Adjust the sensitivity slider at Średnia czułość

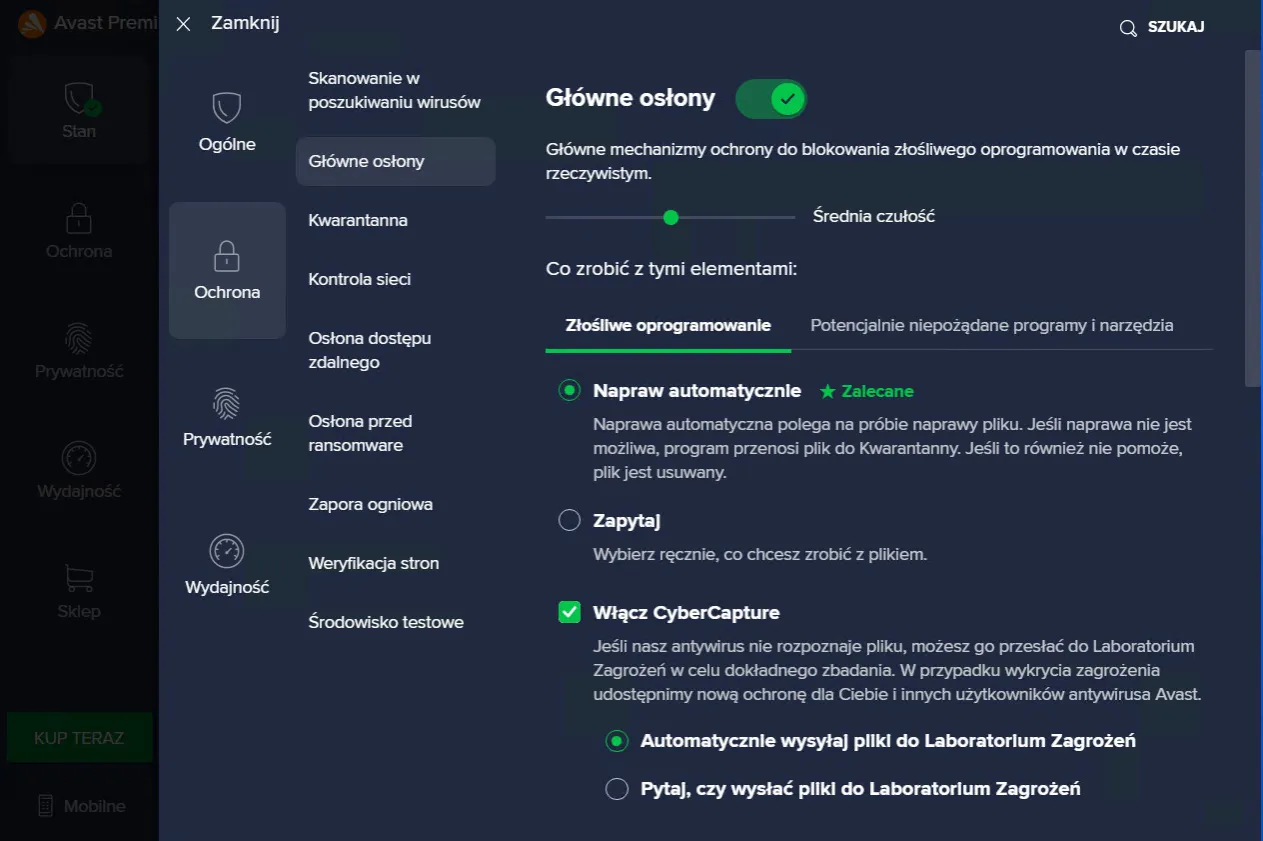point(670,217)
